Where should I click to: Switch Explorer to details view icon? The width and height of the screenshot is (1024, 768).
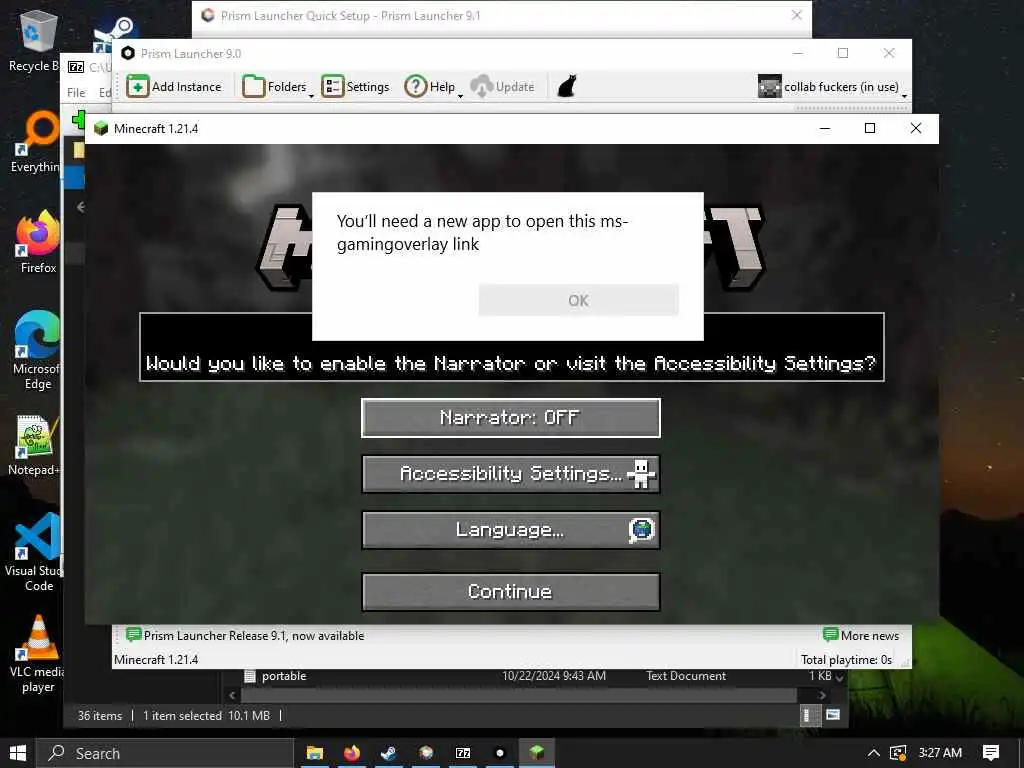tap(810, 715)
